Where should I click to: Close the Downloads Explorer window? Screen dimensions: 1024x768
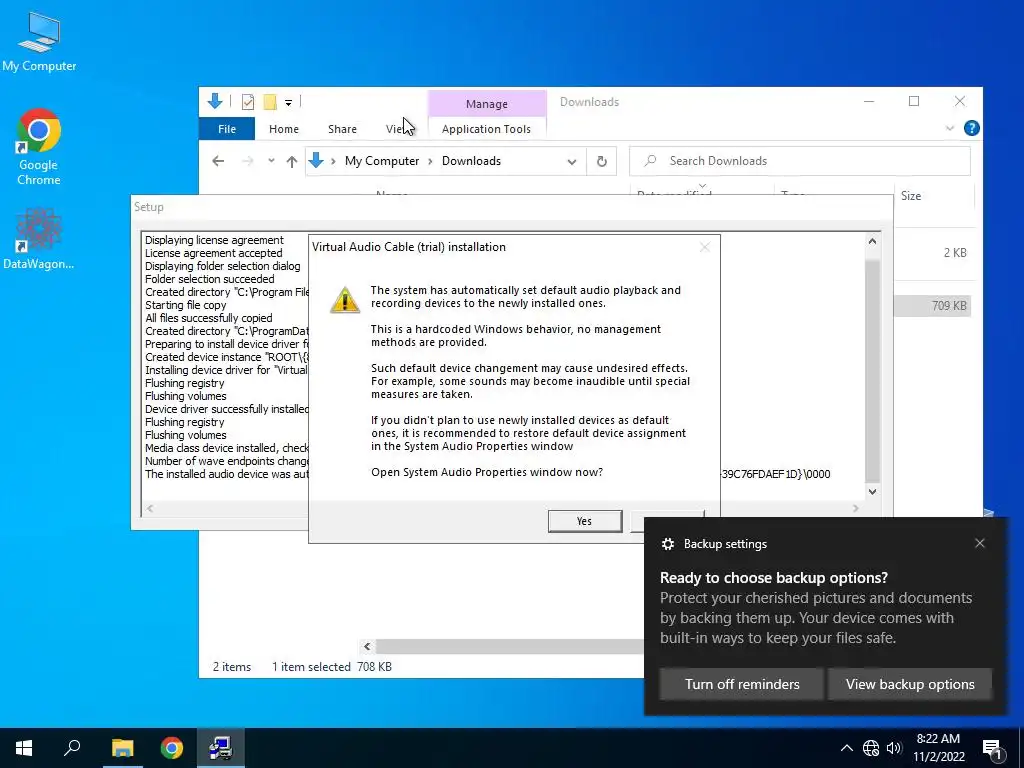959,101
